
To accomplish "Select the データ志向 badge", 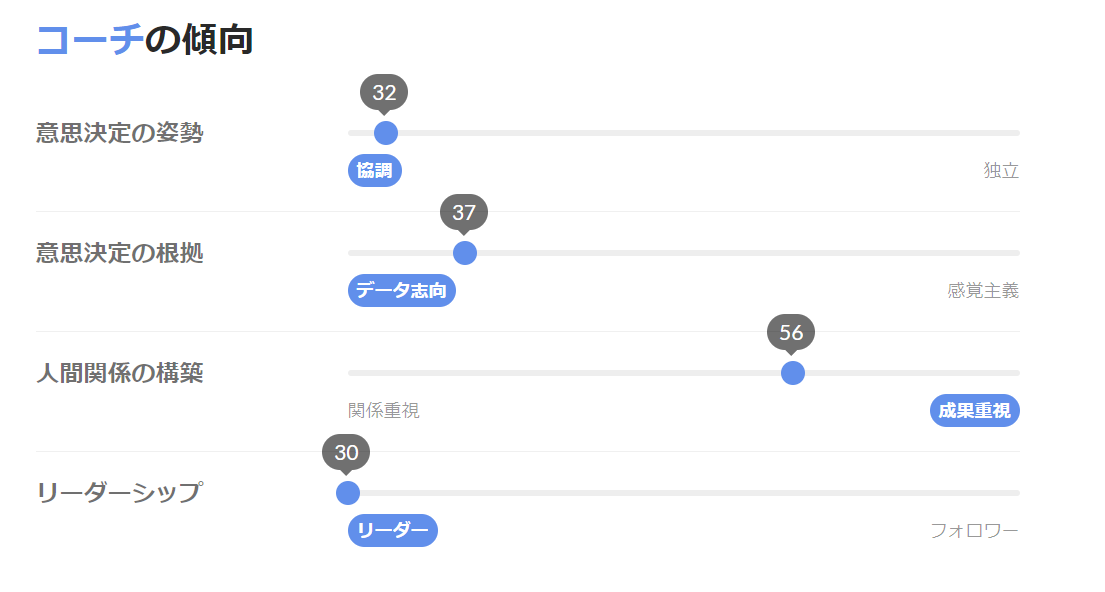I will coord(402,290).
